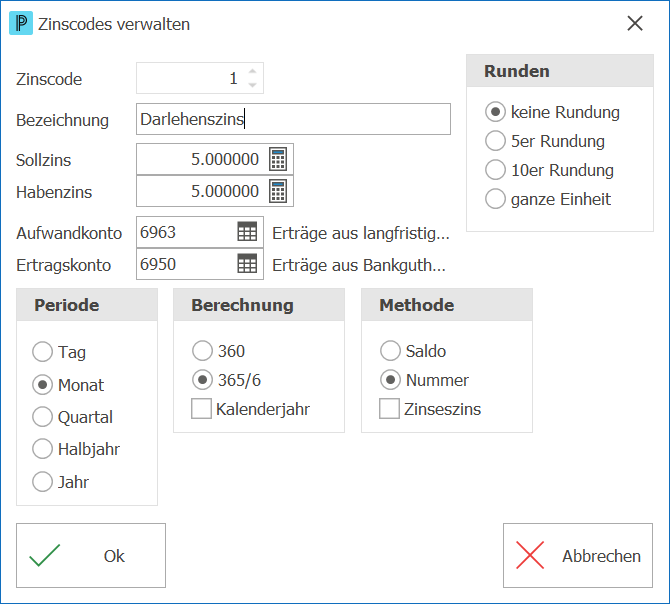Choose Monat as period
This screenshot has width=670, height=604.
pyautogui.click(x=68, y=385)
